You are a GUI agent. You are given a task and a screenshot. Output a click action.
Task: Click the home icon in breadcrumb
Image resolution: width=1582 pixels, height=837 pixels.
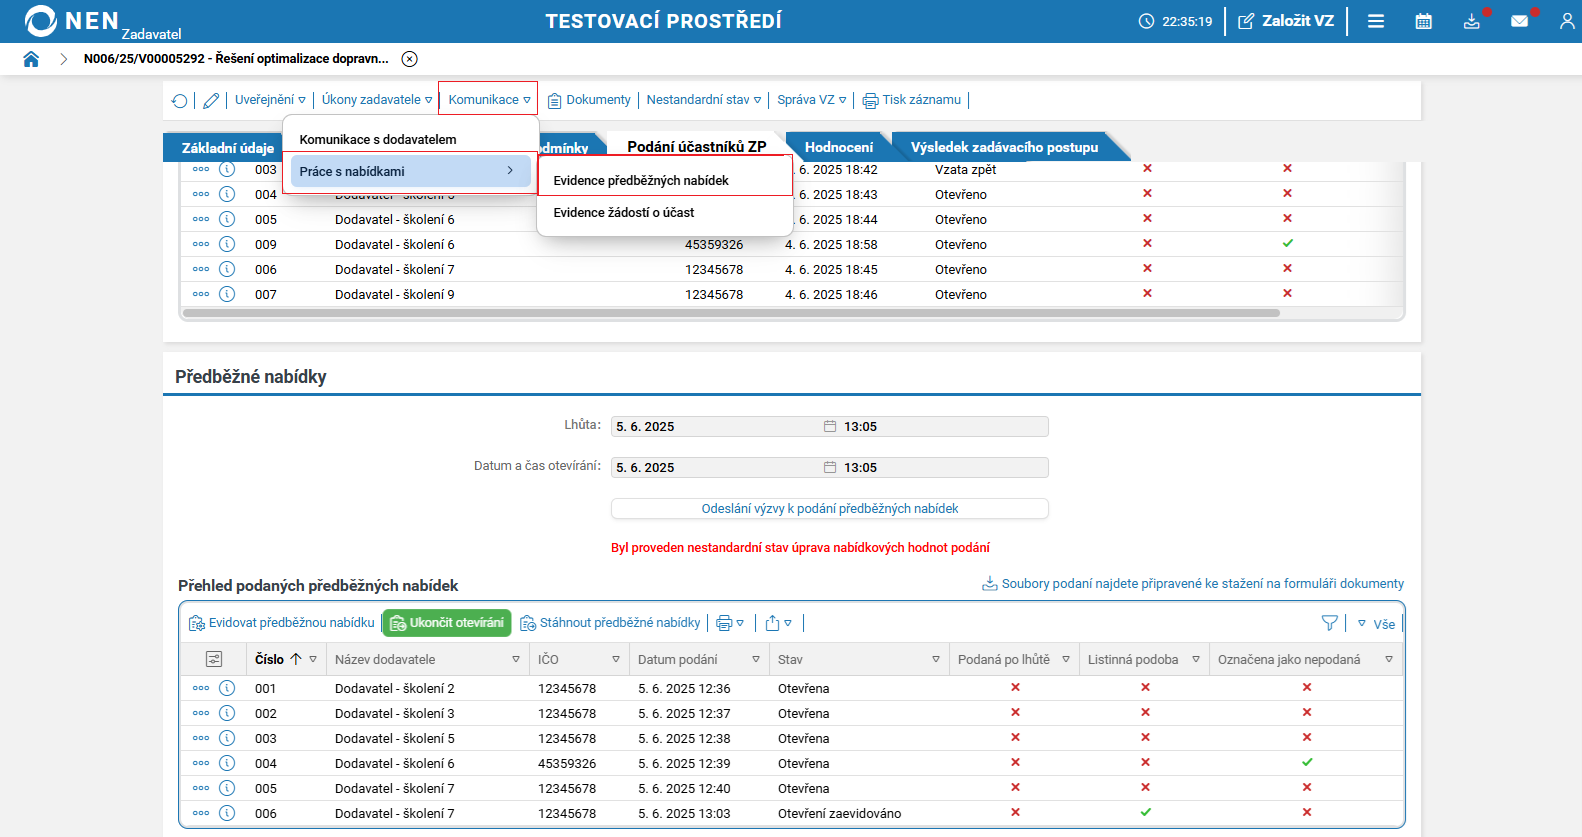point(31,59)
